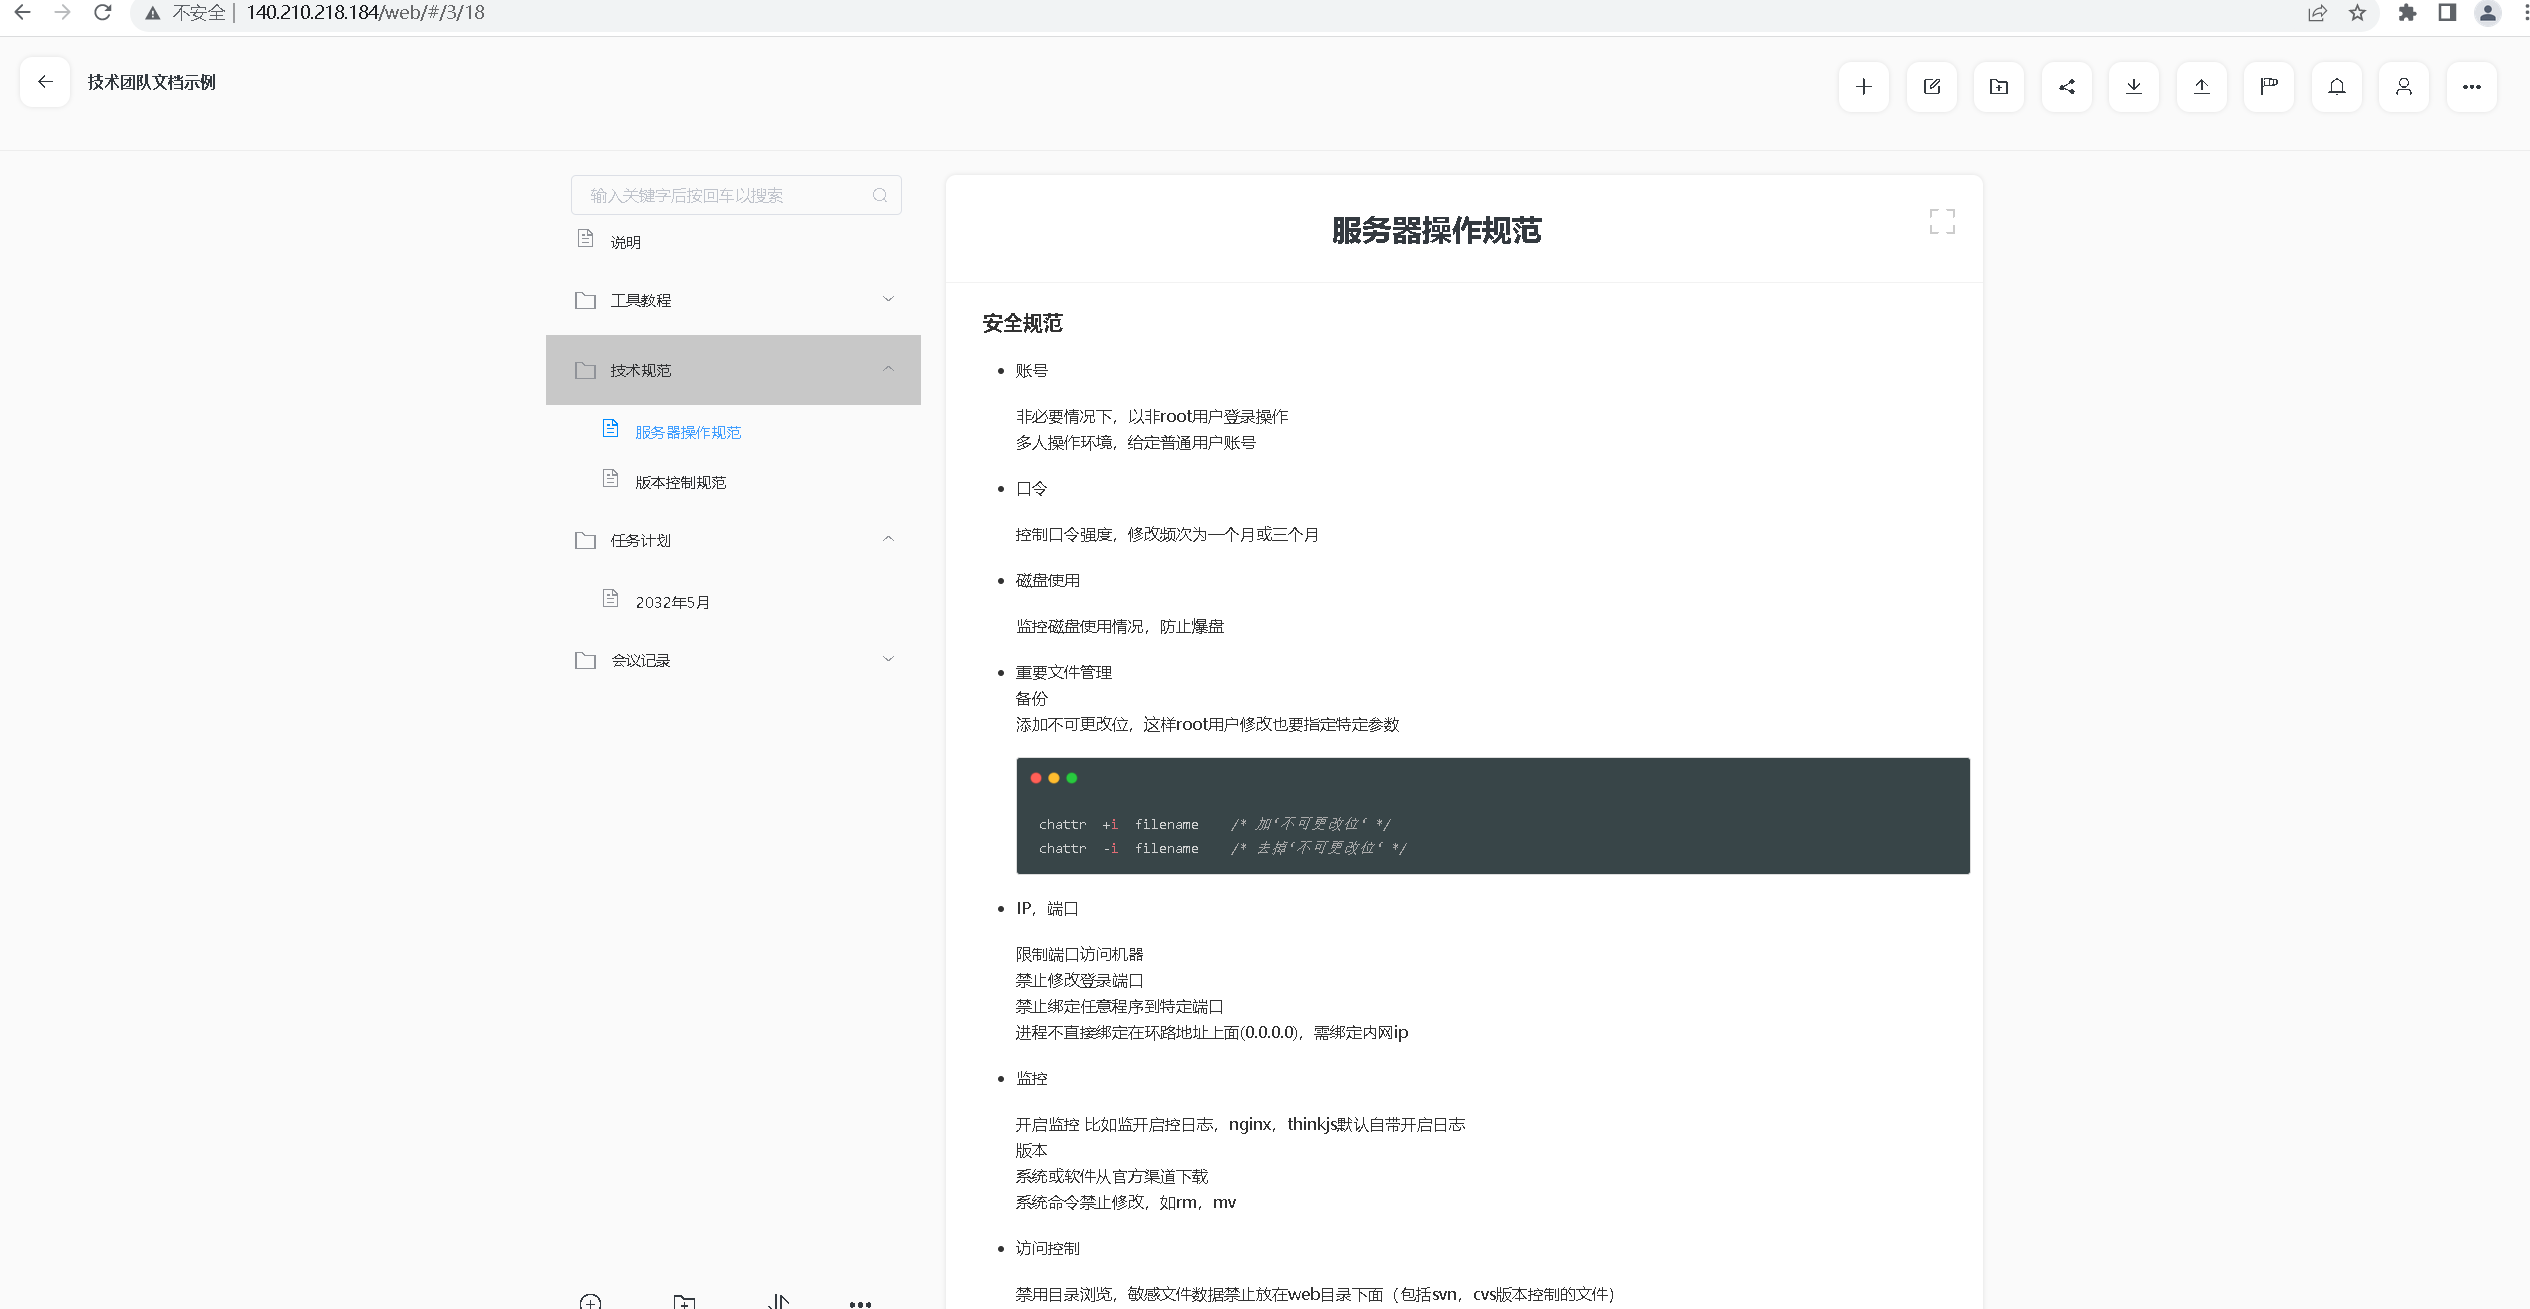Open the share icon in top toolbar

click(2066, 87)
